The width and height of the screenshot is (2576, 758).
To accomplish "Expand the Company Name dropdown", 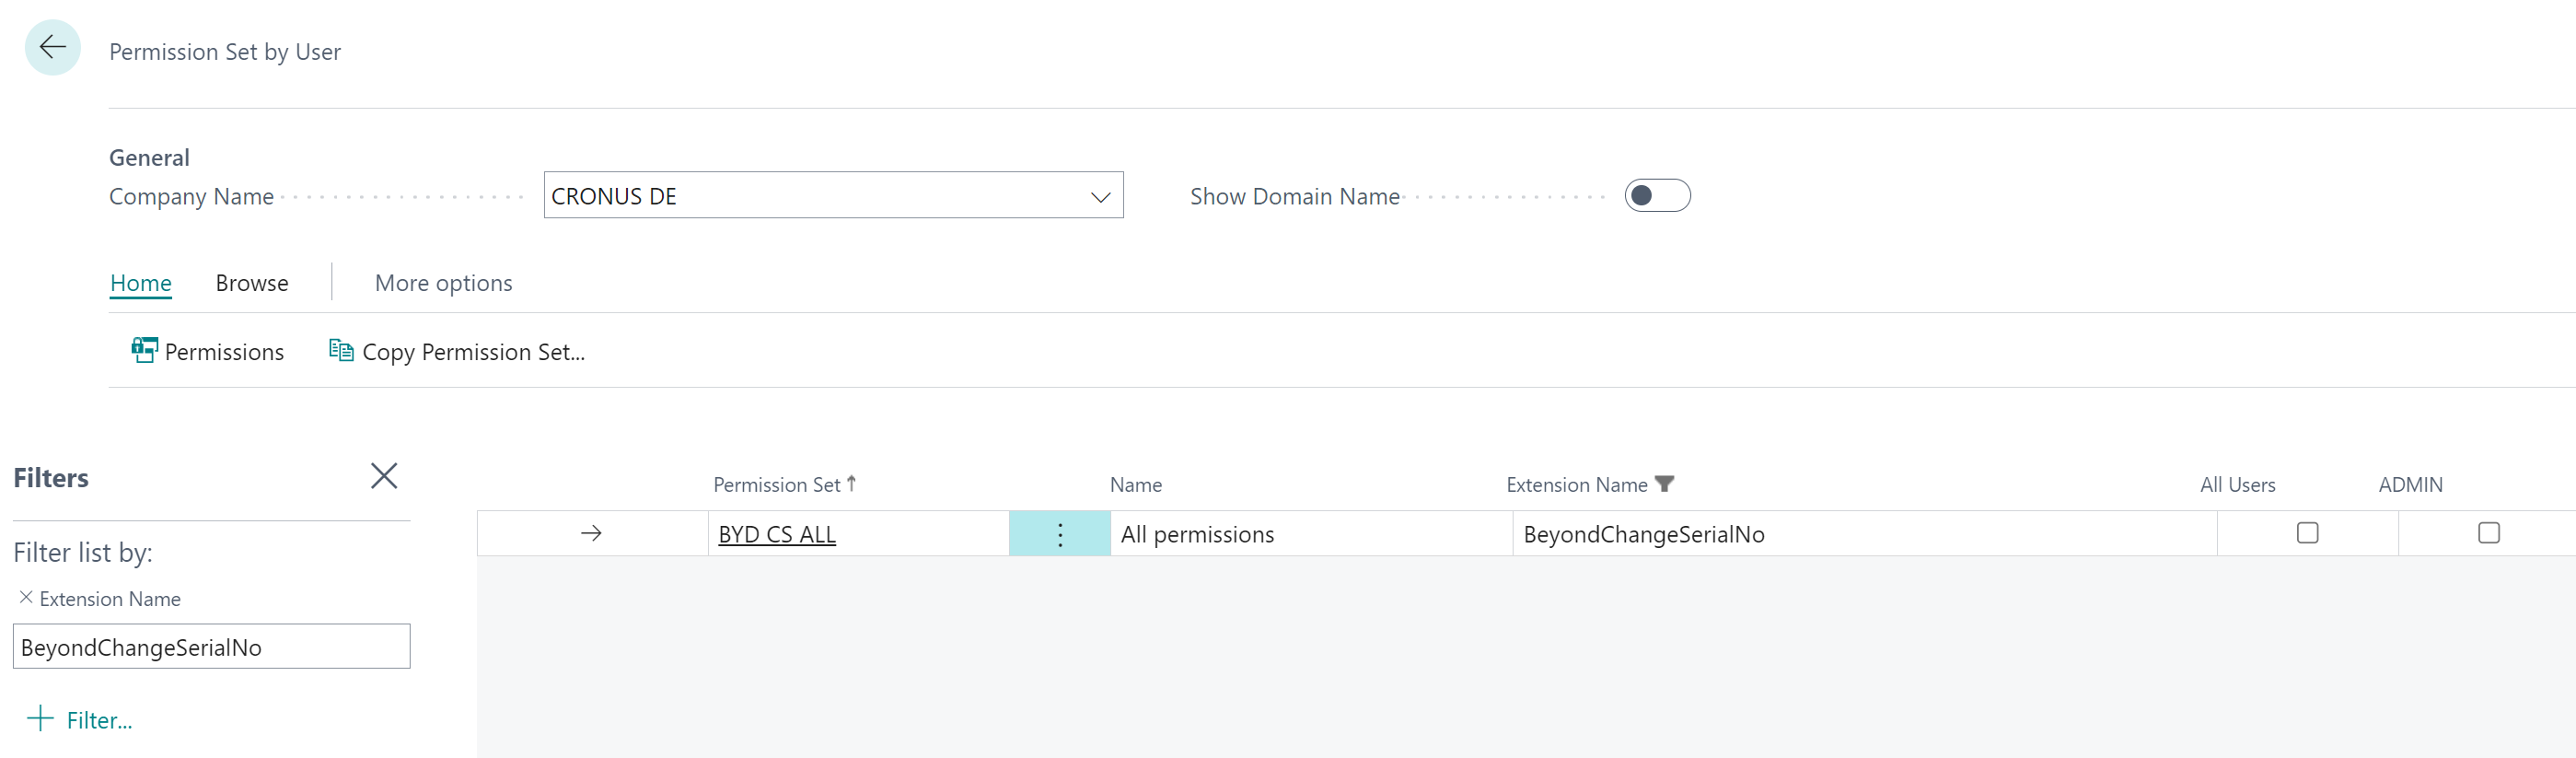I will click(x=1100, y=196).
